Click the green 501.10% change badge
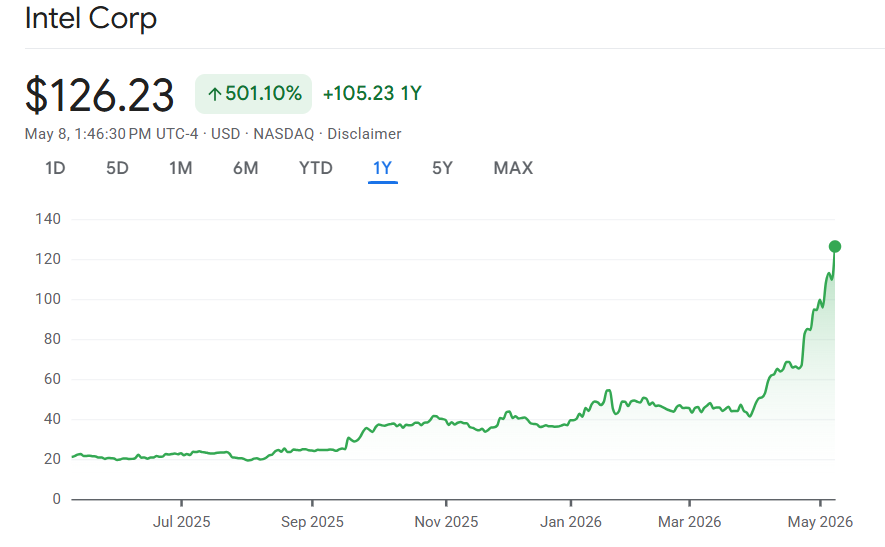885x547 pixels. coord(253,94)
